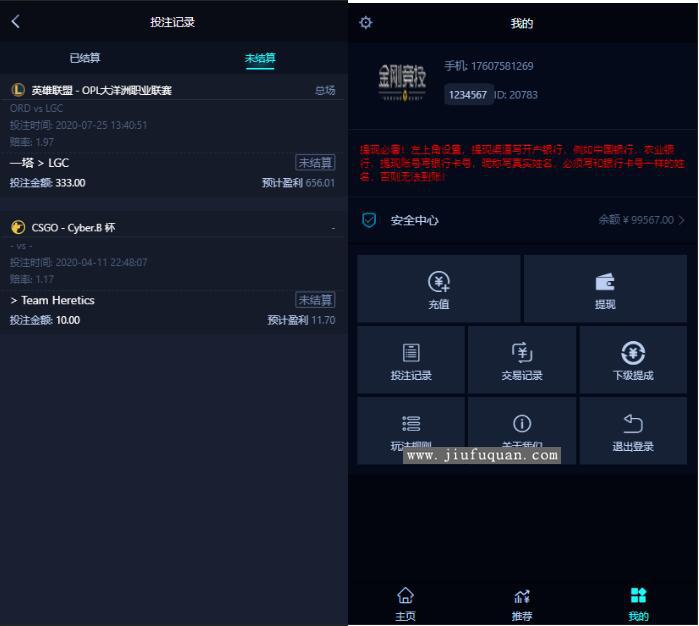Click the 投注金额 333.00 amount

pyautogui.click(x=48, y=183)
